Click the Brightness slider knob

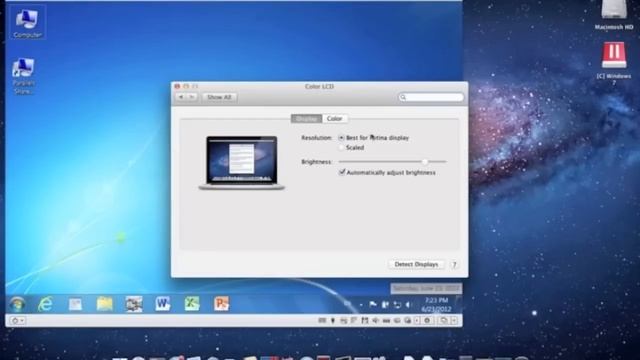point(425,162)
